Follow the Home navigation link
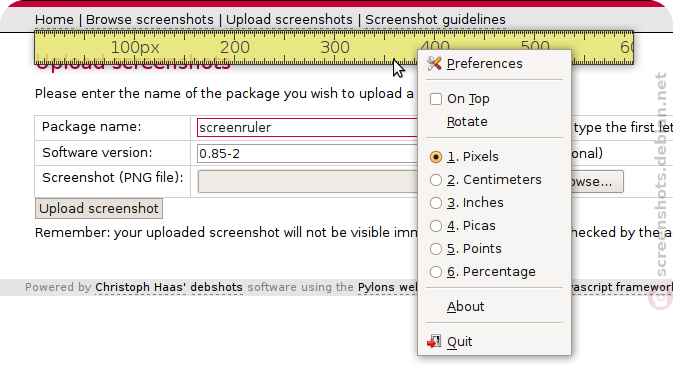This screenshot has width=673, height=371. point(54,20)
